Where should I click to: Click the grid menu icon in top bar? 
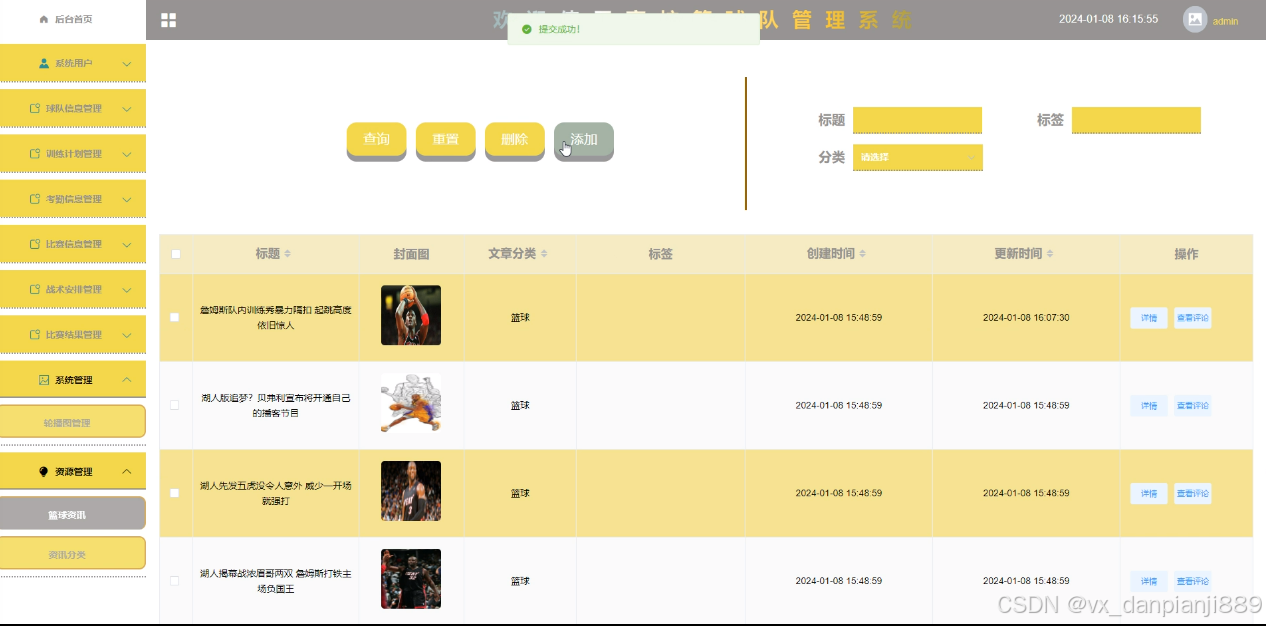(x=168, y=20)
